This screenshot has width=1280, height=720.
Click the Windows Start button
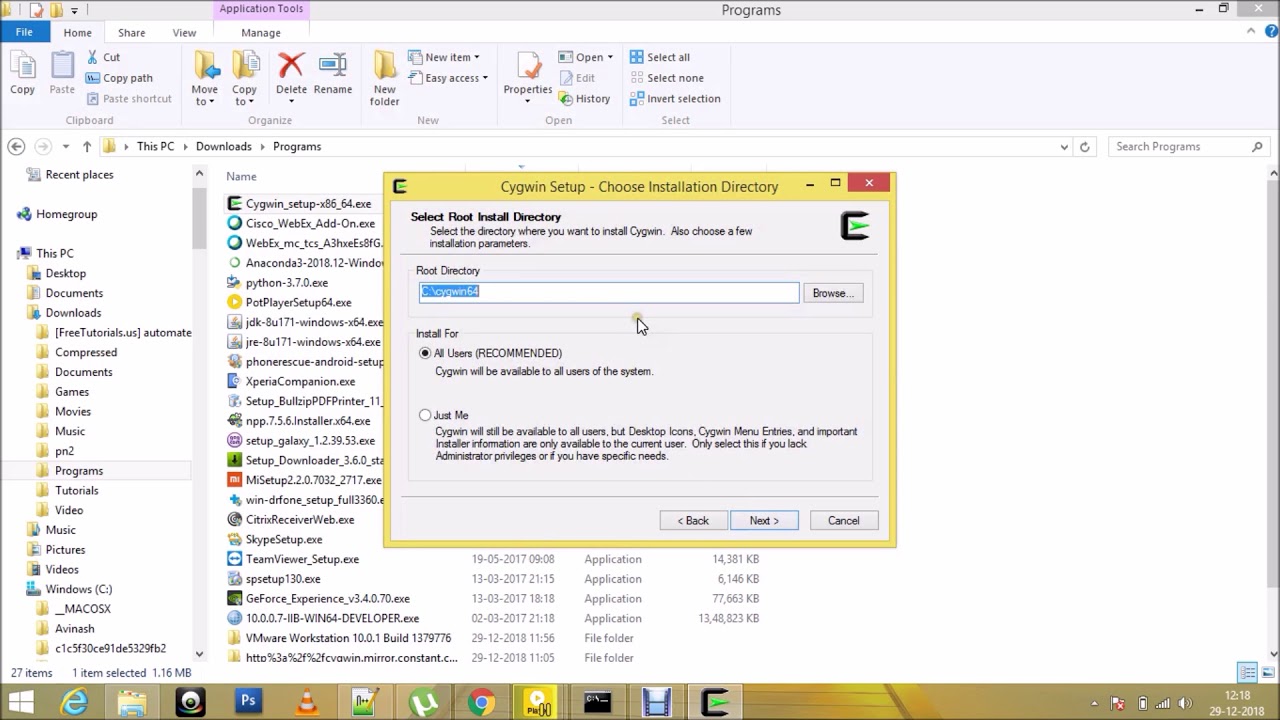pyautogui.click(x=21, y=703)
